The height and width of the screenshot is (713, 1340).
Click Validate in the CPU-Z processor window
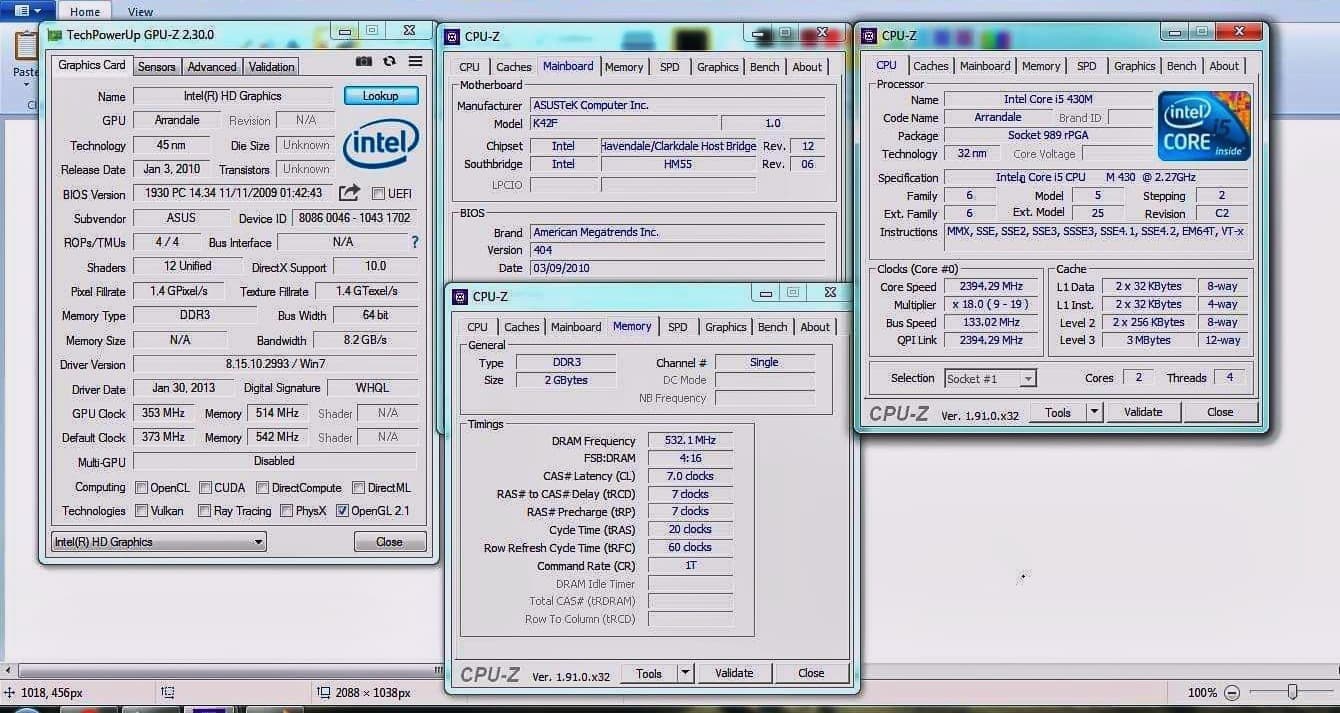click(1142, 412)
